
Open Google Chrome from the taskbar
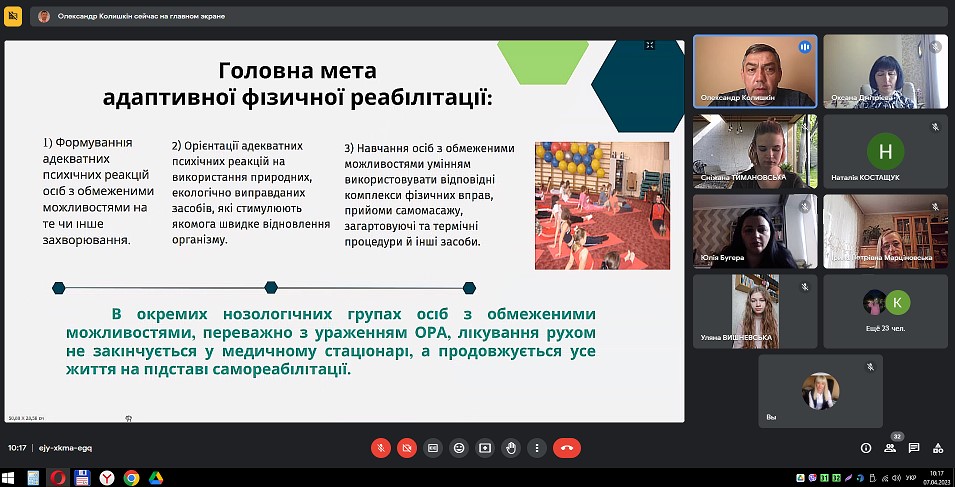click(131, 478)
